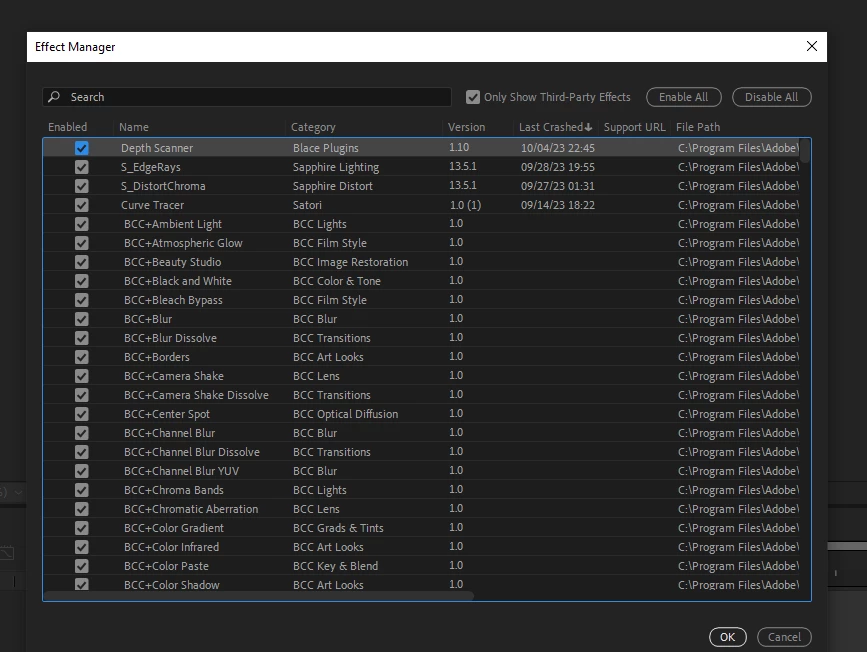Click the BCC Grads & Tints cell
Screen dimensions: 867x652
pyautogui.click(x=338, y=528)
